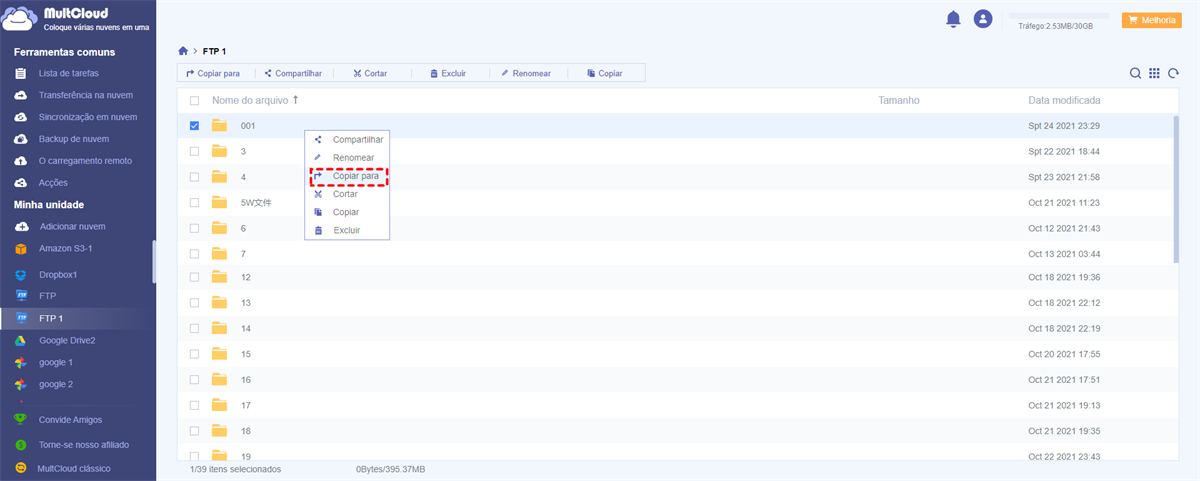Open the user account avatar icon

click(x=983, y=19)
